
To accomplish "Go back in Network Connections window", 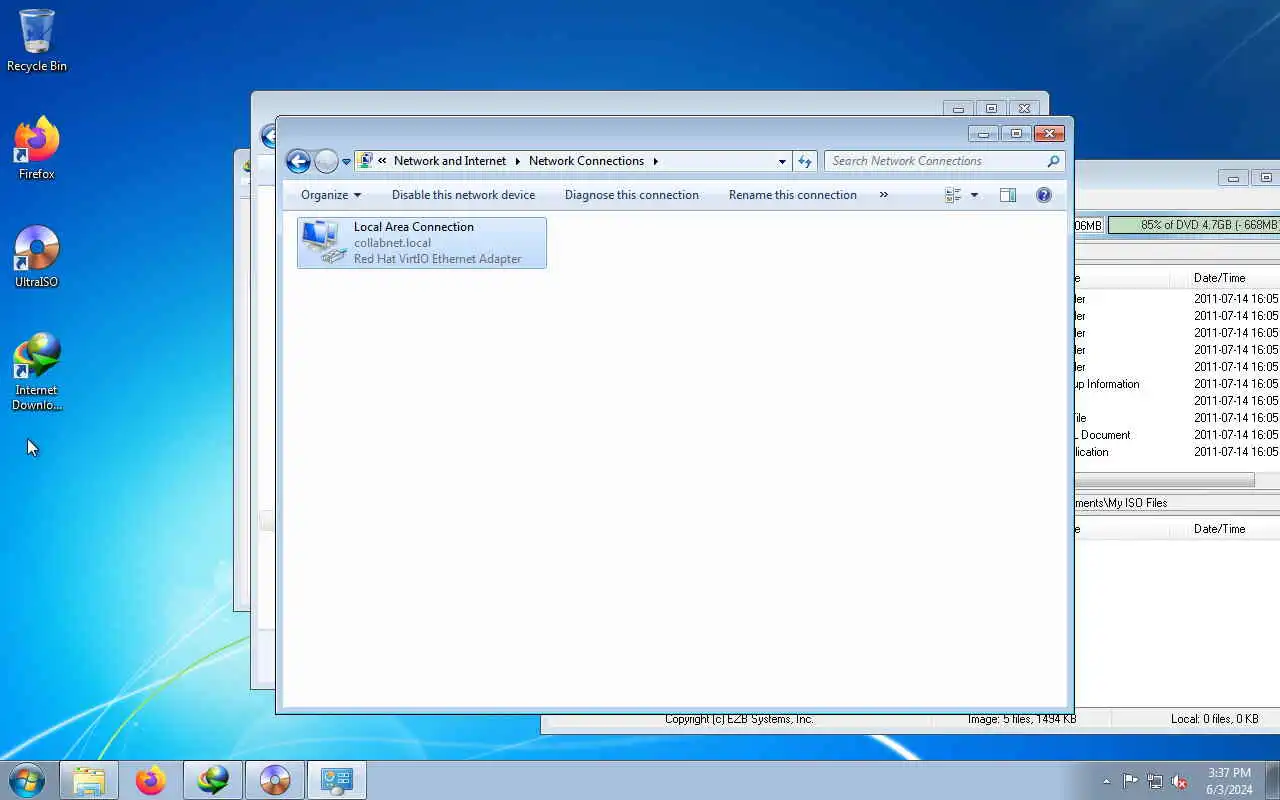I will tap(298, 161).
